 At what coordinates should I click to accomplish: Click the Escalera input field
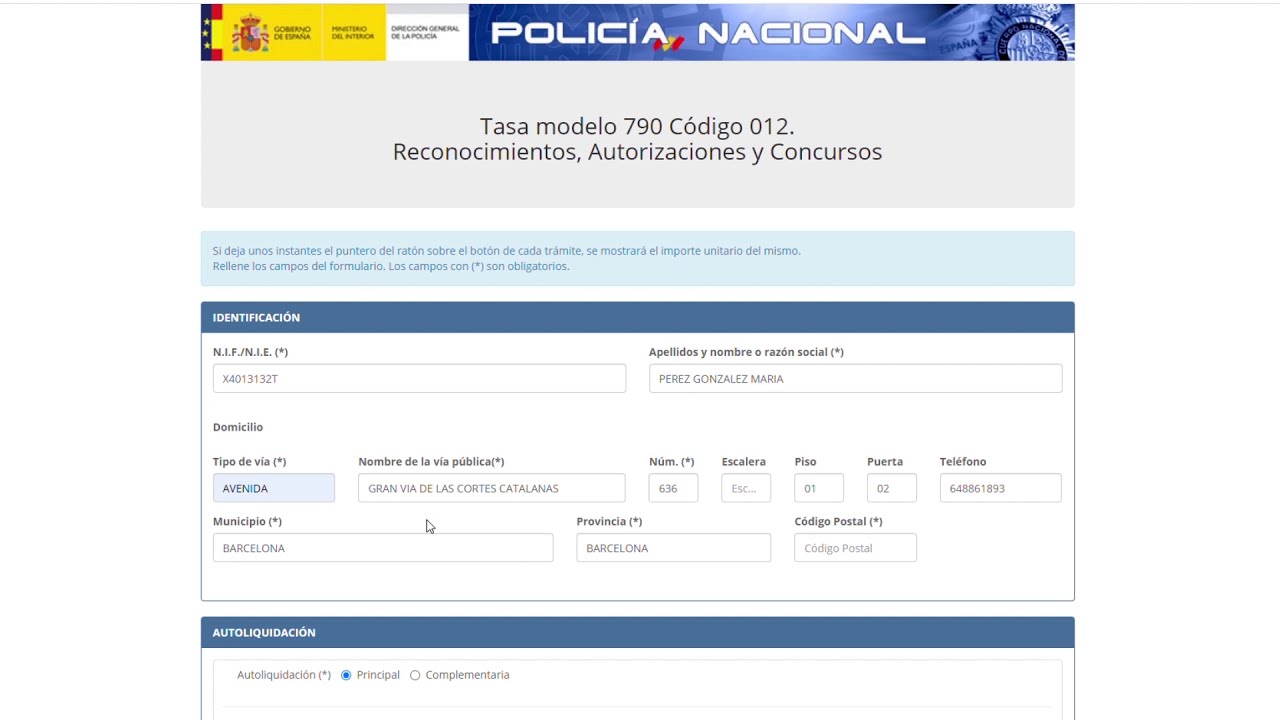click(x=746, y=488)
